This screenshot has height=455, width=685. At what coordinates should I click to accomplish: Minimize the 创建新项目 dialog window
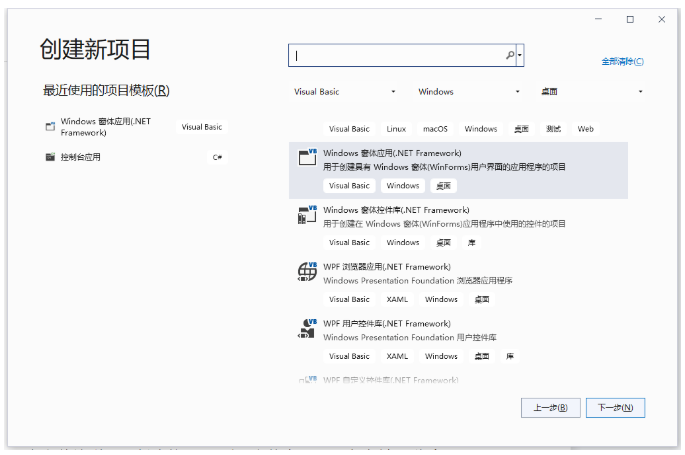(x=599, y=19)
